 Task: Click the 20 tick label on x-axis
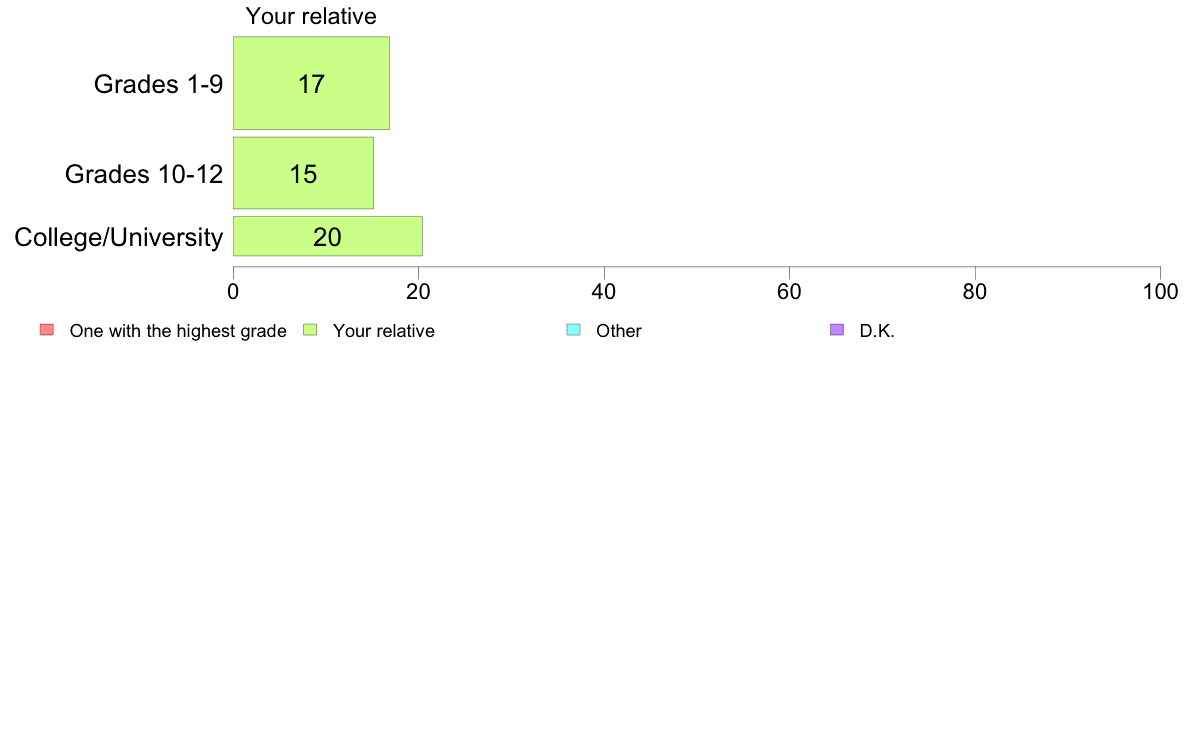coord(418,292)
